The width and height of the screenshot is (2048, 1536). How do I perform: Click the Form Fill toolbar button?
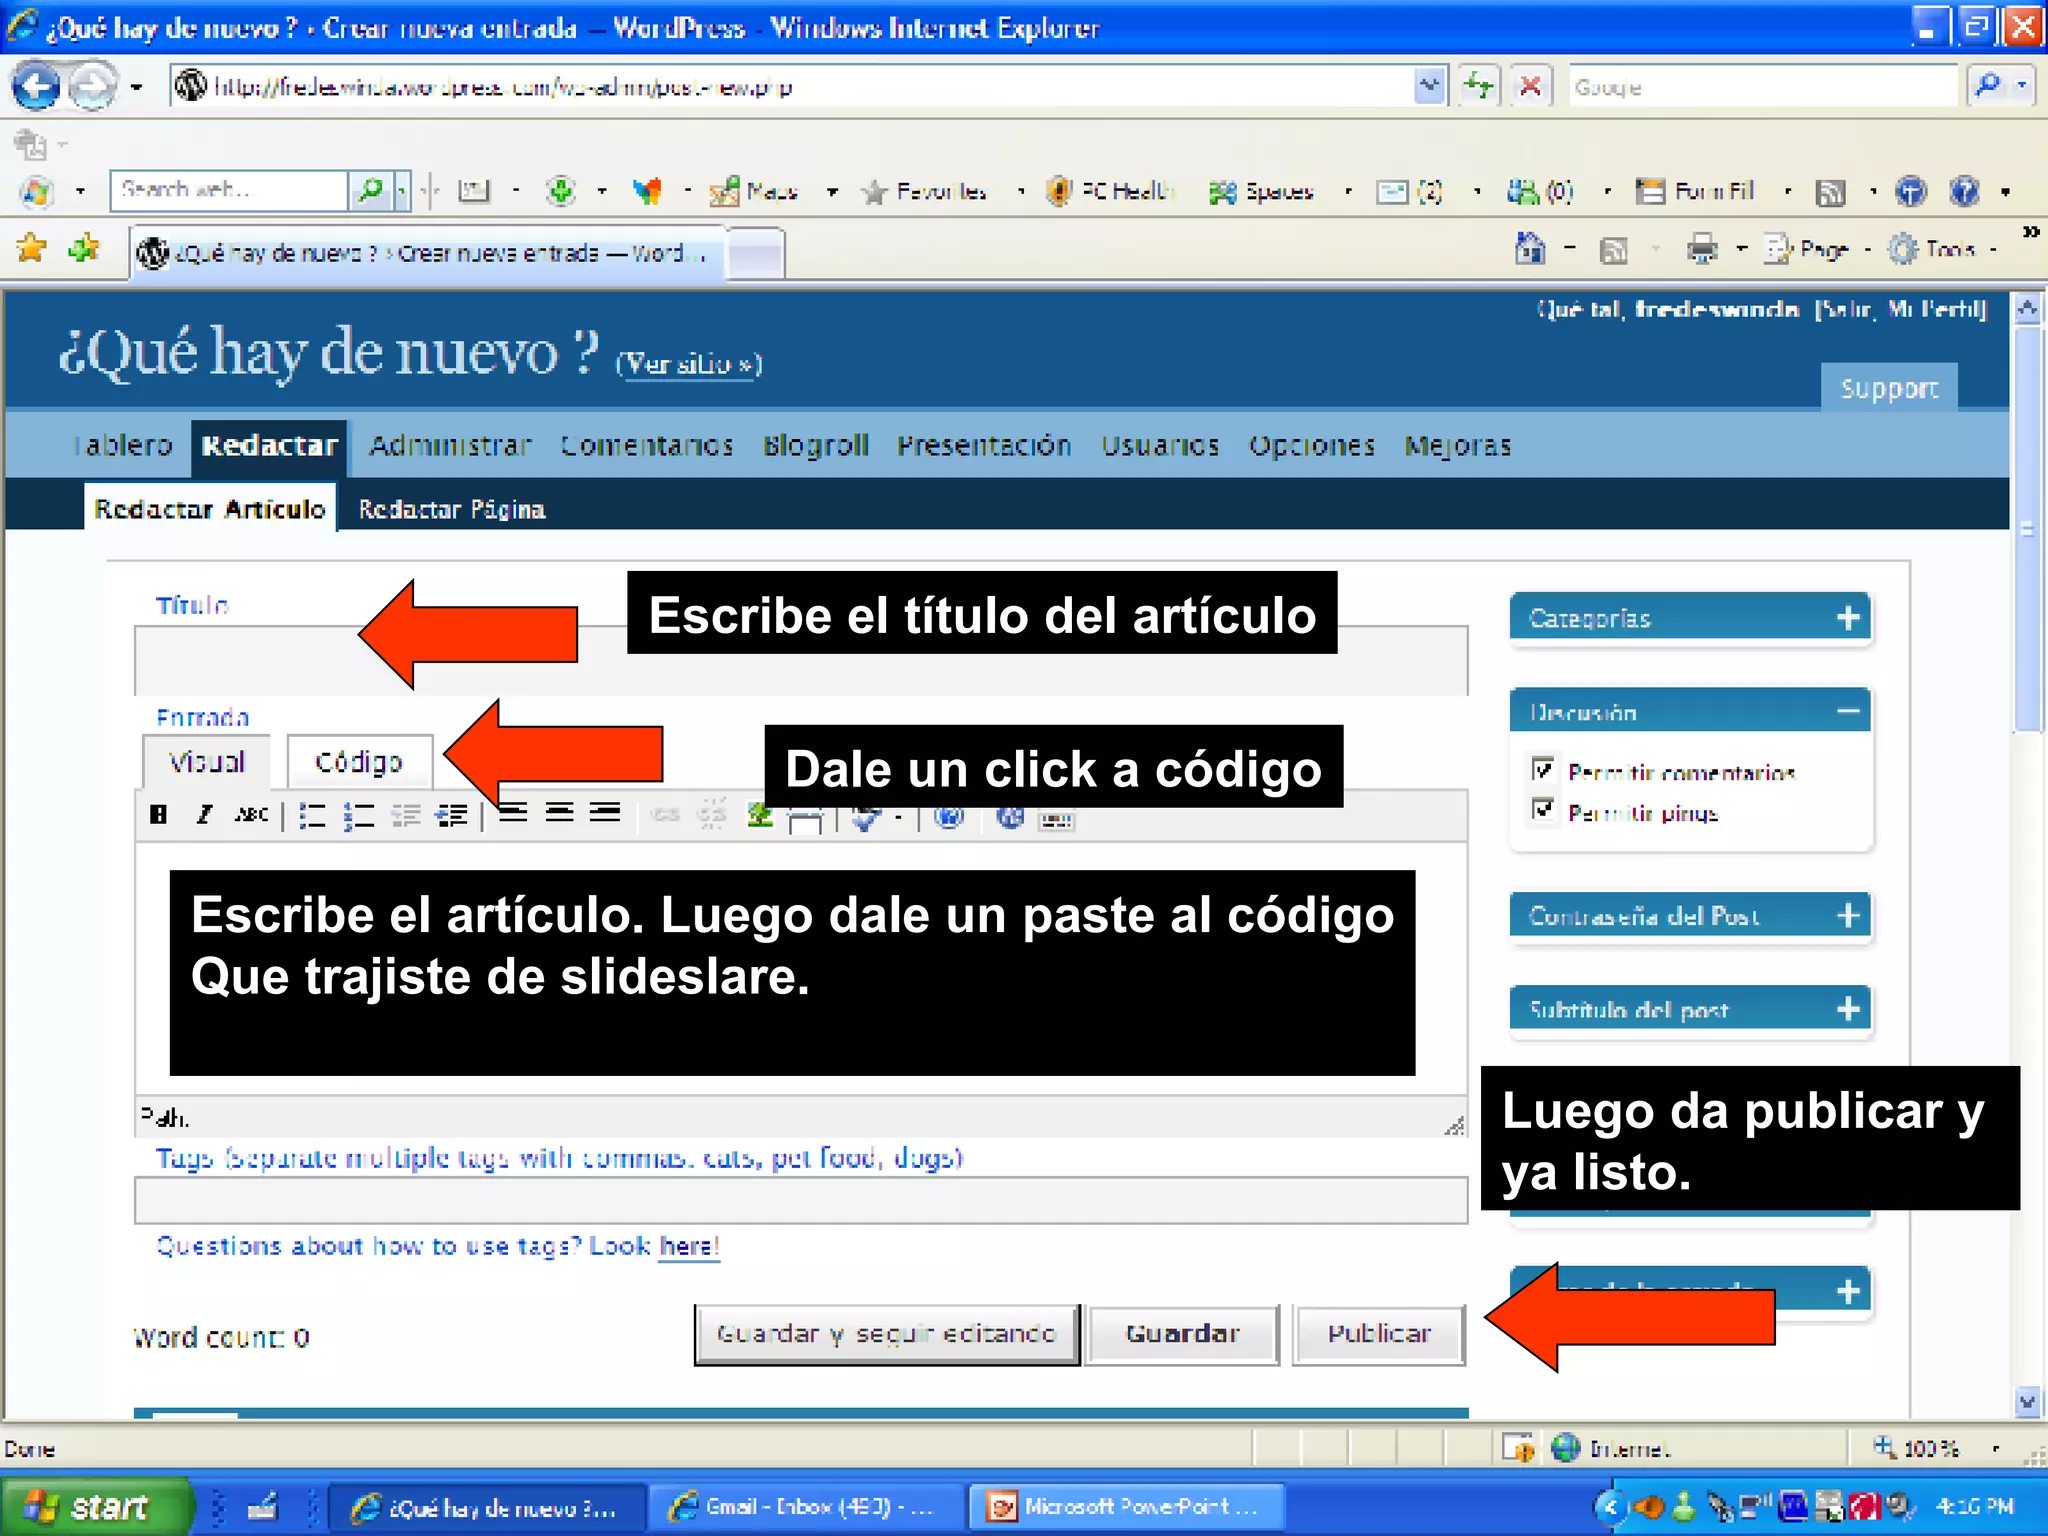click(1694, 191)
